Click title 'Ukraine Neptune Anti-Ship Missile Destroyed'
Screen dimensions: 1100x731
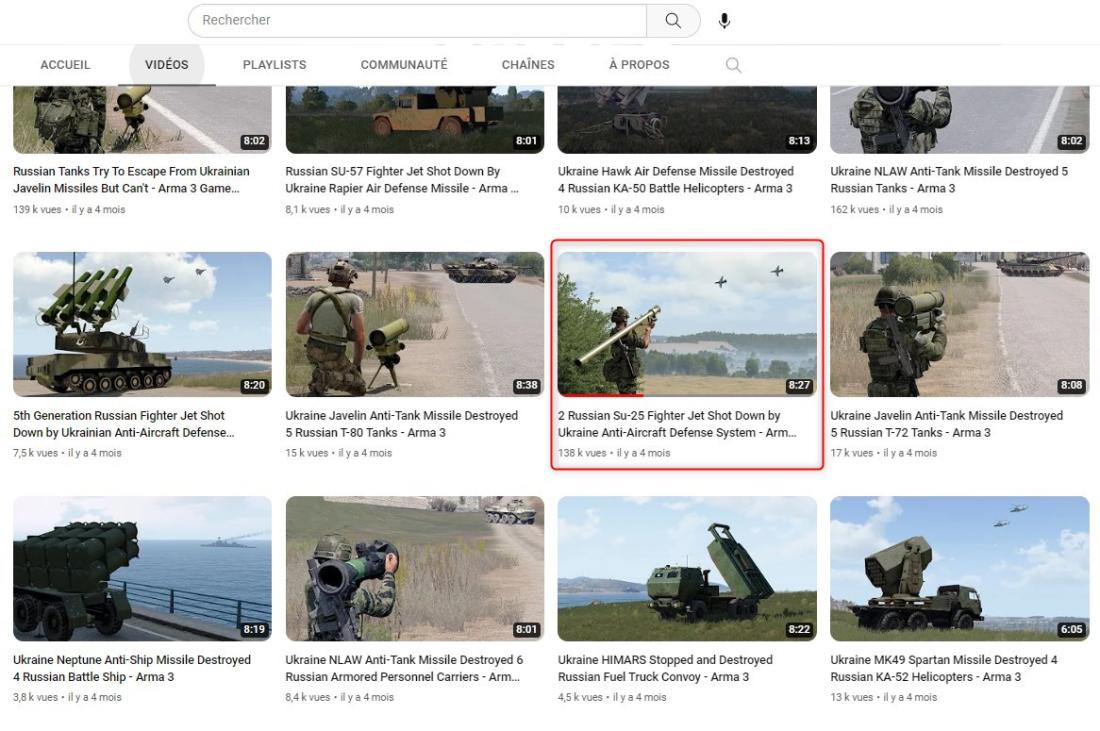tap(132, 668)
